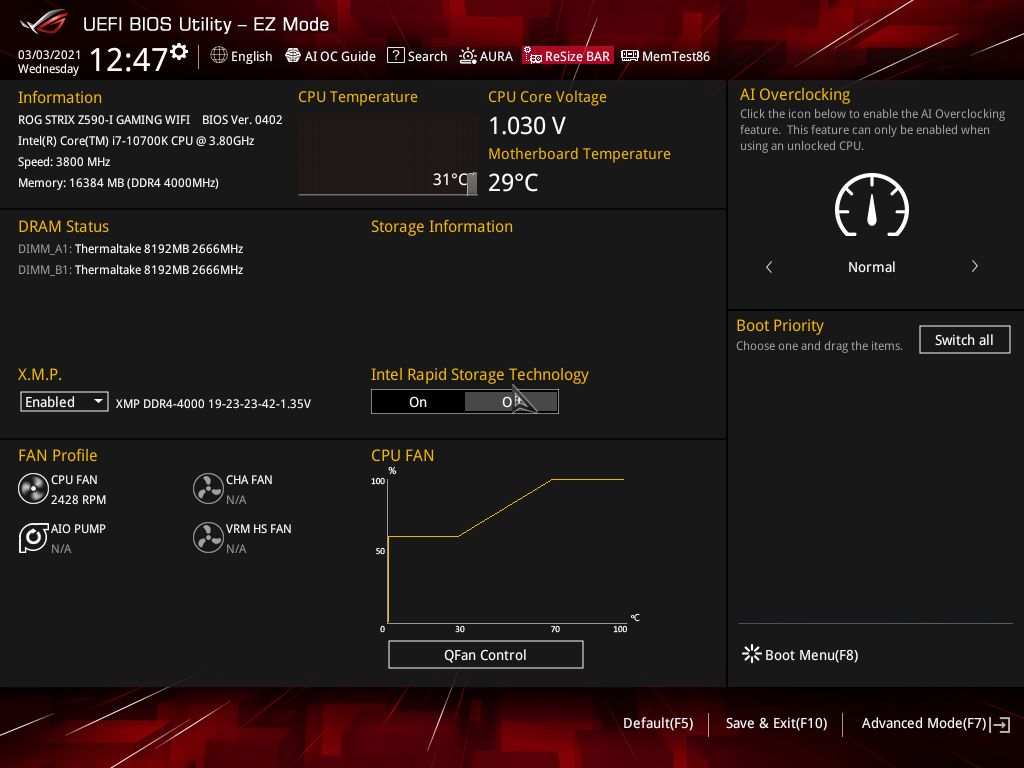Screen dimensions: 1024x768
Task: Click the 12:47 clock display
Action: pyautogui.click(x=129, y=59)
